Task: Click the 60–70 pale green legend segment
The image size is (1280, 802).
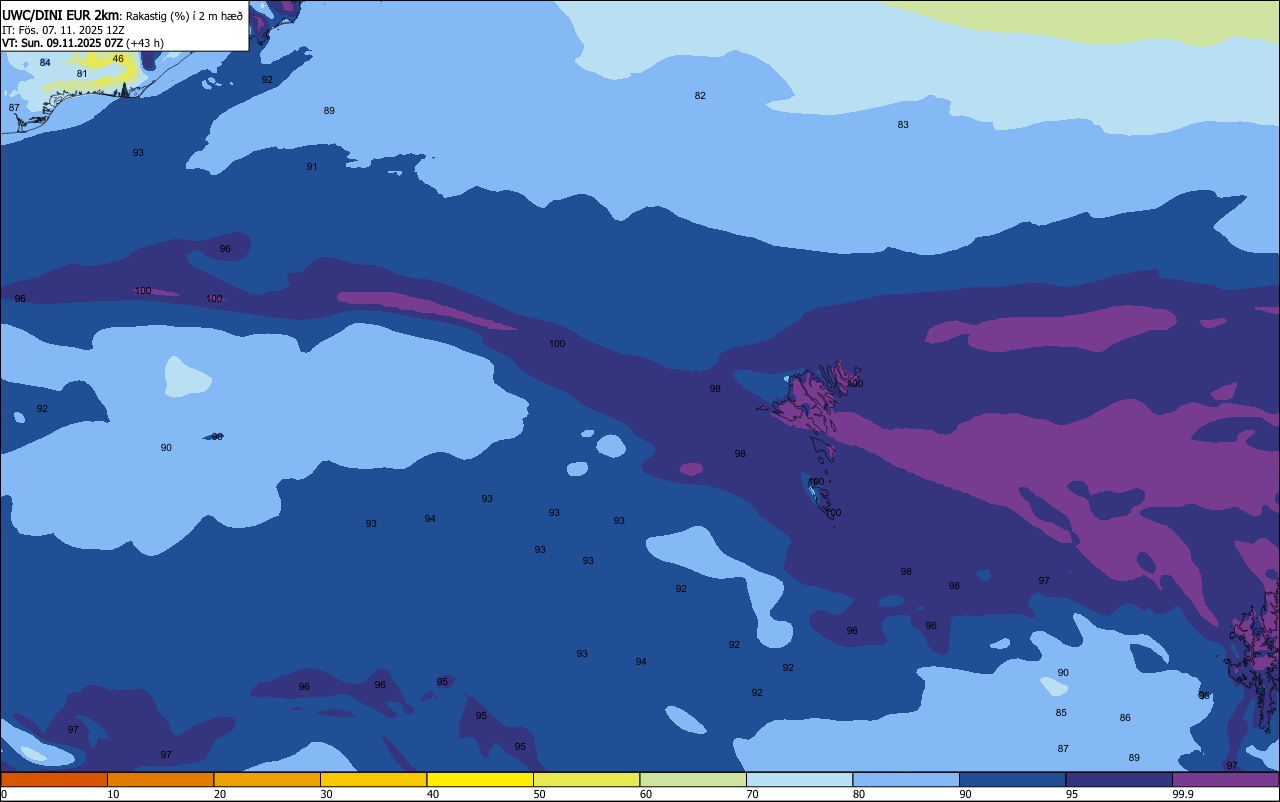Action: pos(693,779)
